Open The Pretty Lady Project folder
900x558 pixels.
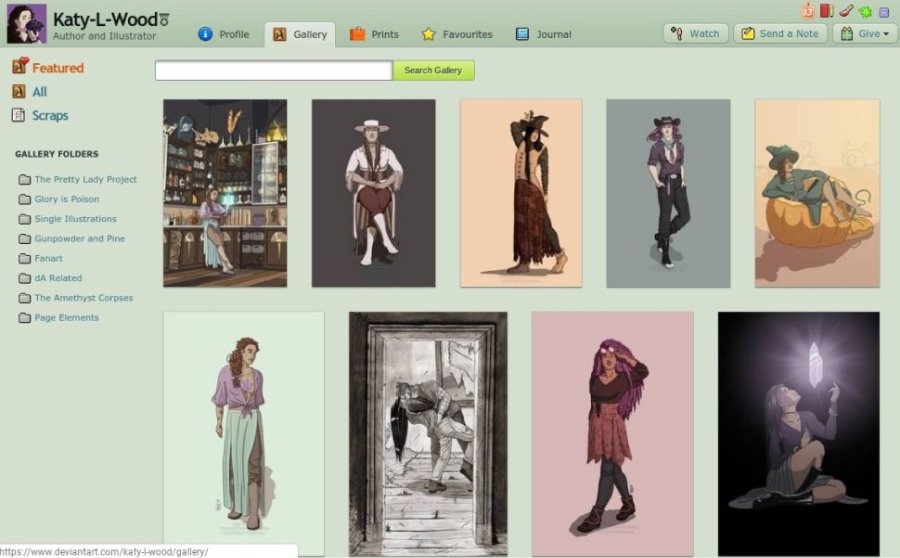85,180
